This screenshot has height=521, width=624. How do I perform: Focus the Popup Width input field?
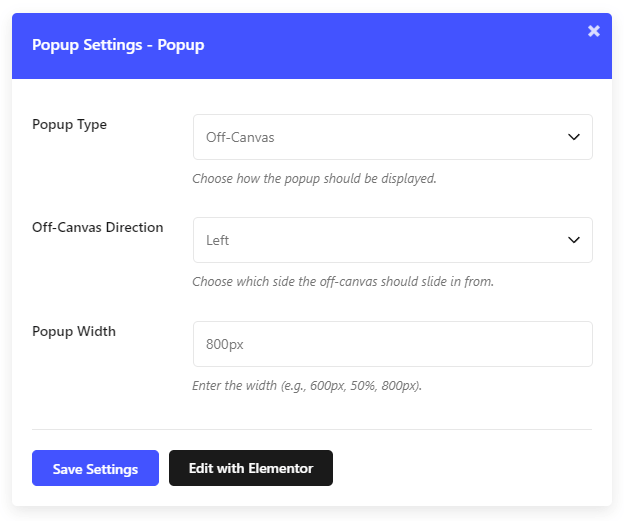[x=393, y=344]
